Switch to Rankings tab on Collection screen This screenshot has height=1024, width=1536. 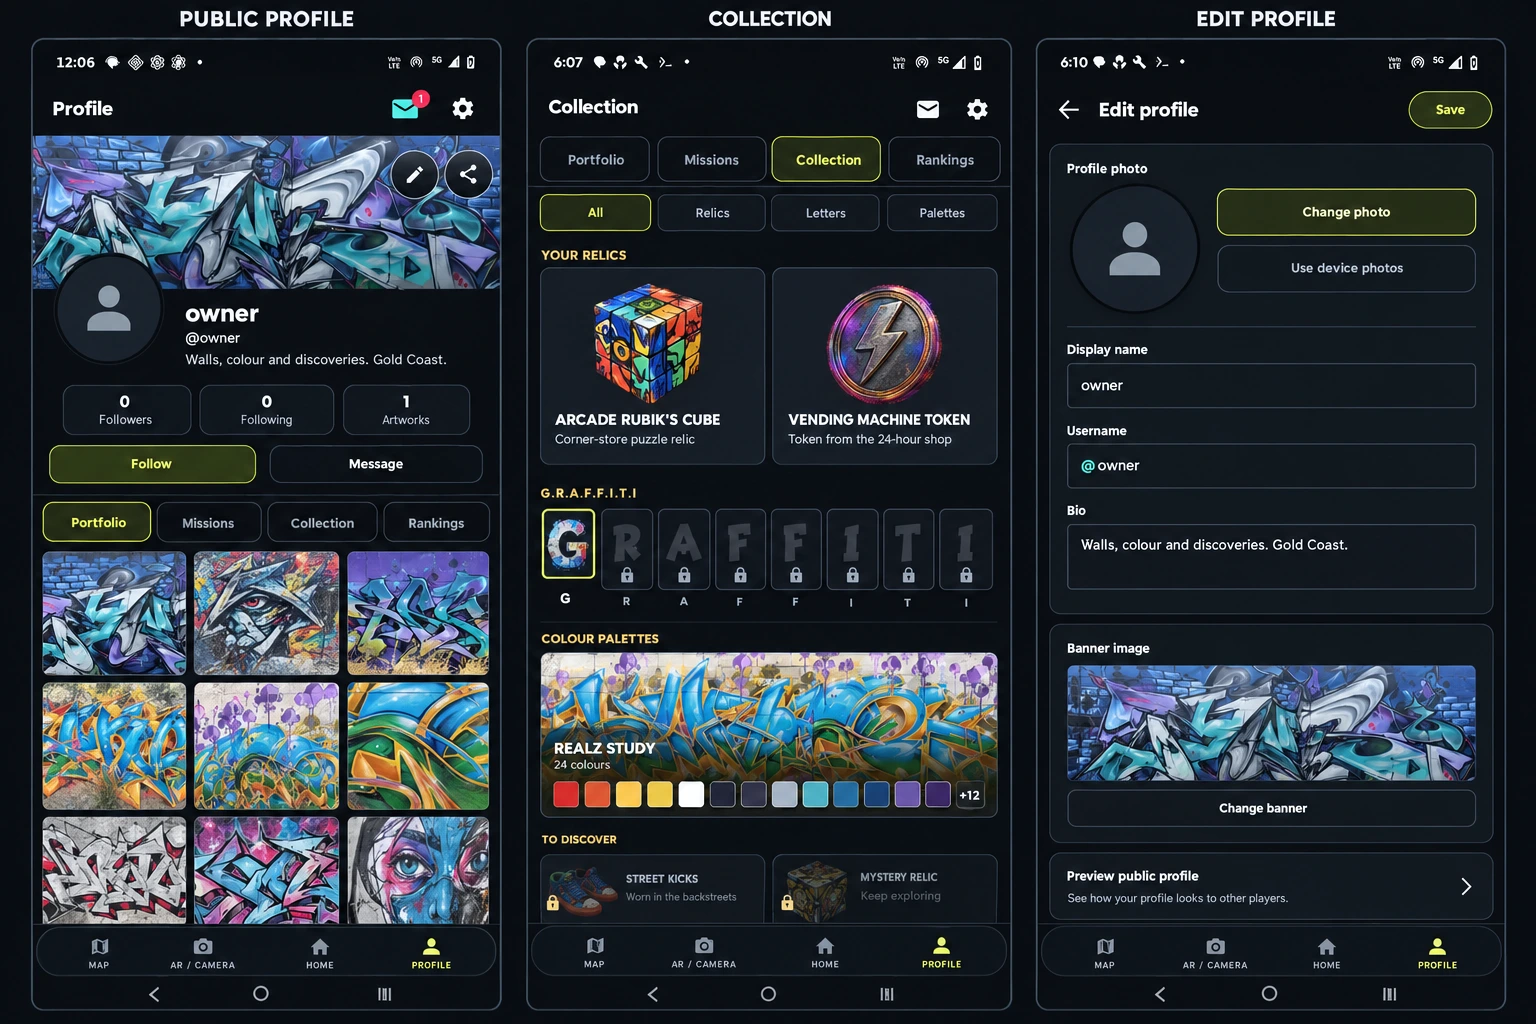click(x=944, y=160)
